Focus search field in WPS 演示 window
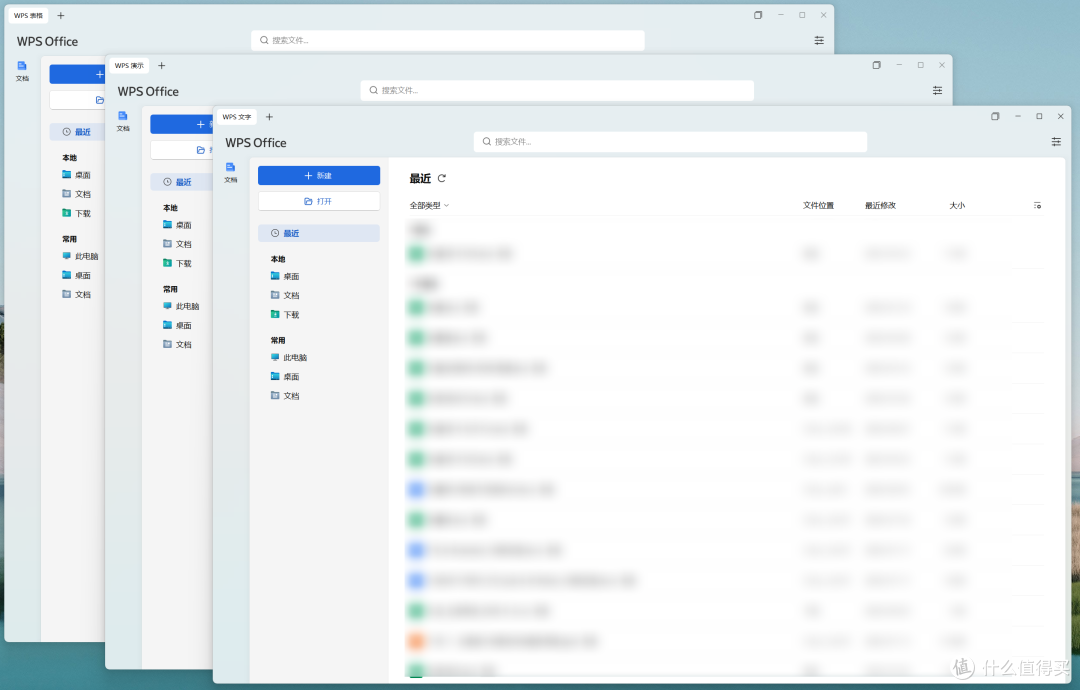Screen dimensions: 1080x690 coord(557,90)
